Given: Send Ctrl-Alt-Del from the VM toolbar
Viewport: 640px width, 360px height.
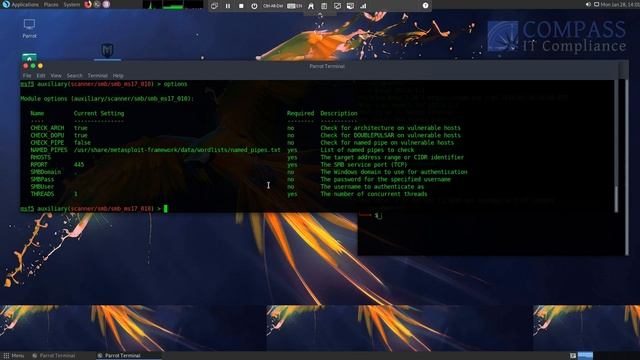Looking at the screenshot, I should [x=273, y=6].
